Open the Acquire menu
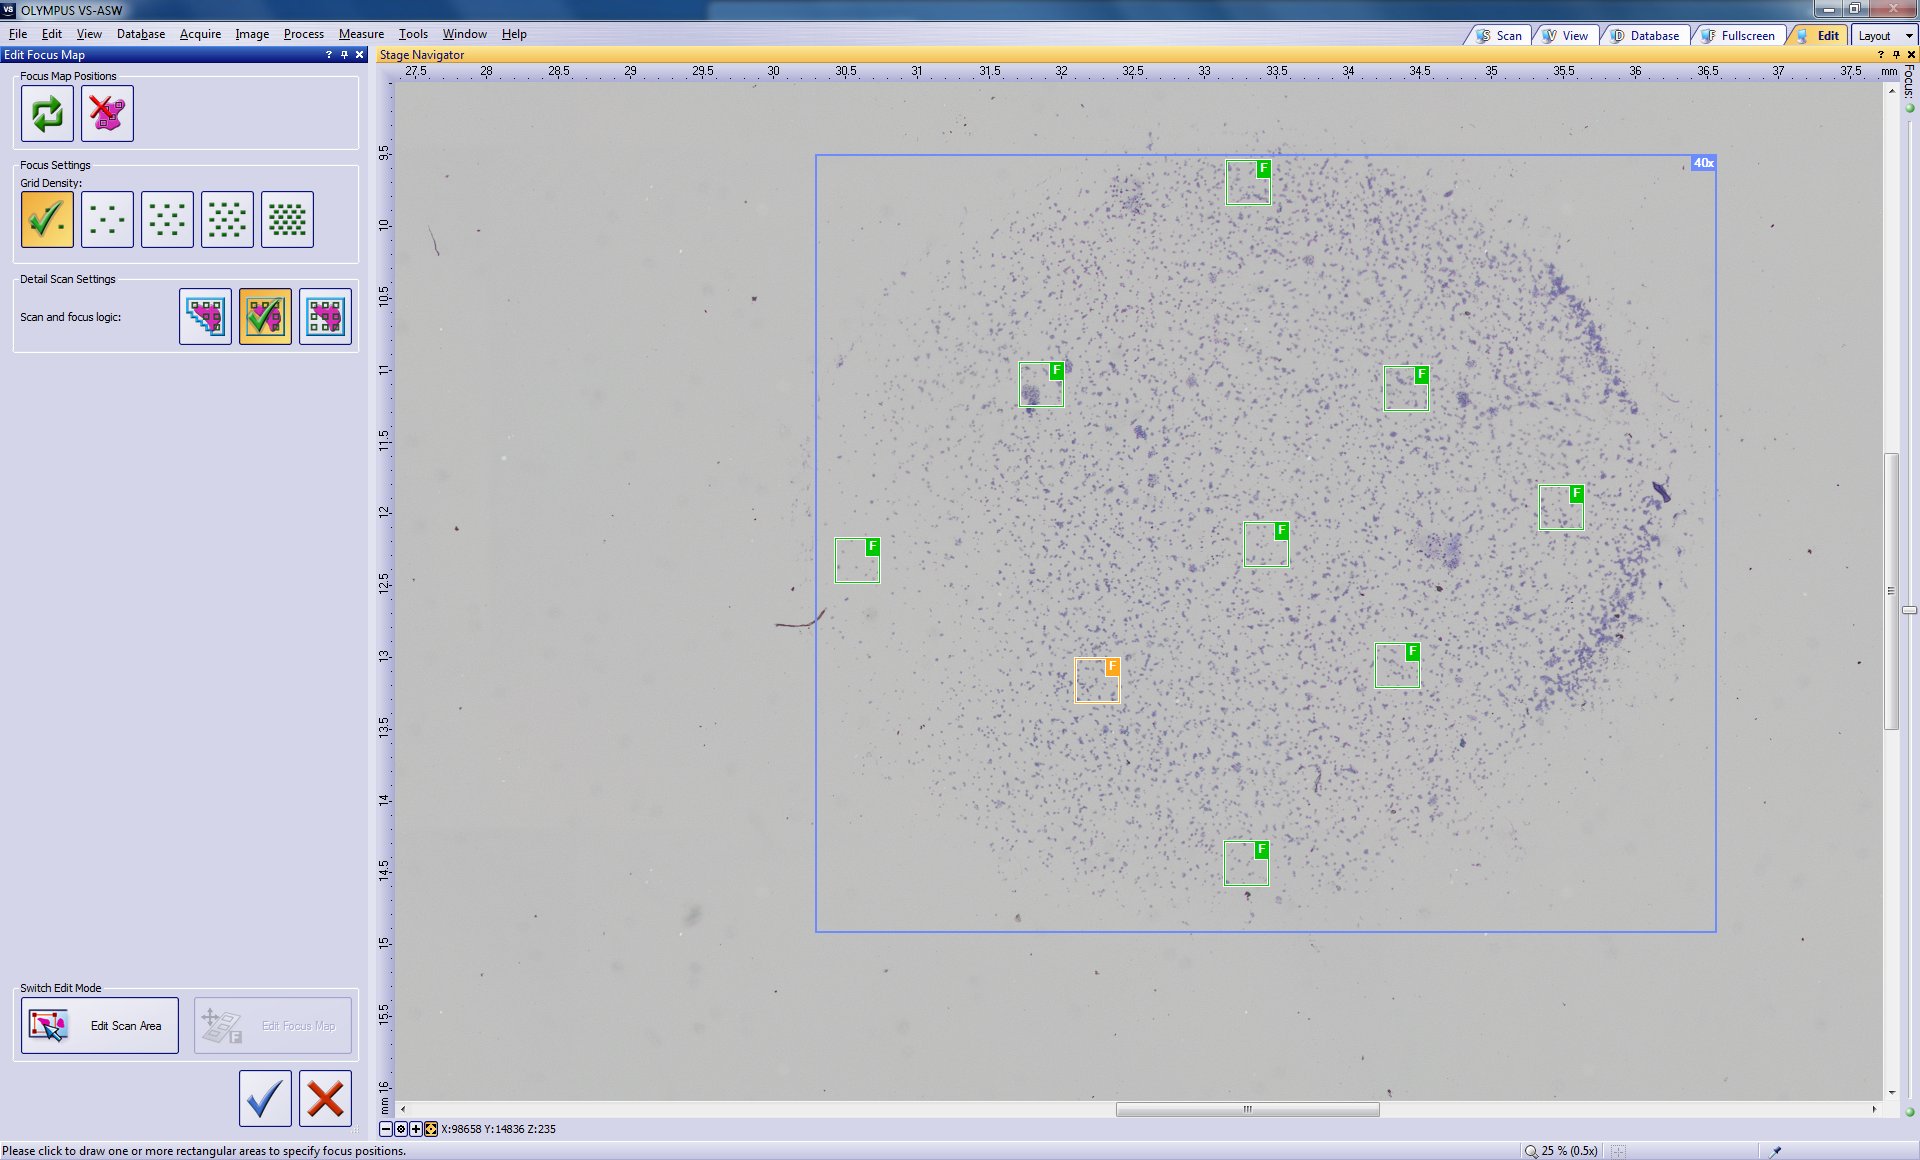Image resolution: width=1920 pixels, height=1160 pixels. pyautogui.click(x=200, y=34)
